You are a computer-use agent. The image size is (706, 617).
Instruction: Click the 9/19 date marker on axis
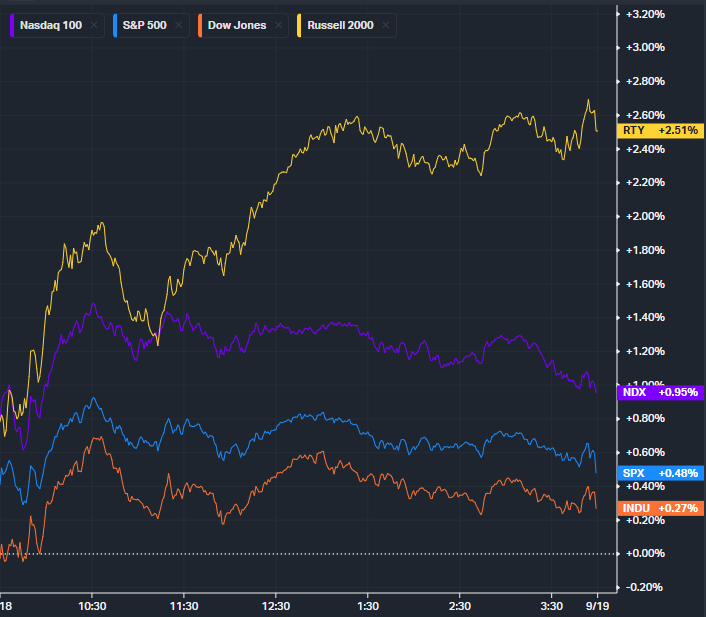tap(599, 606)
